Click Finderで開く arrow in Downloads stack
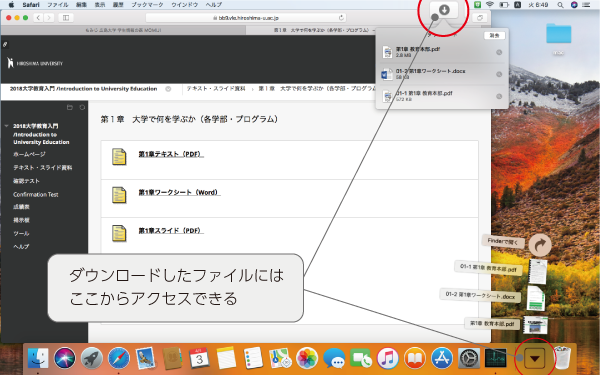Viewport: 600px width, 375px height. pos(540,245)
